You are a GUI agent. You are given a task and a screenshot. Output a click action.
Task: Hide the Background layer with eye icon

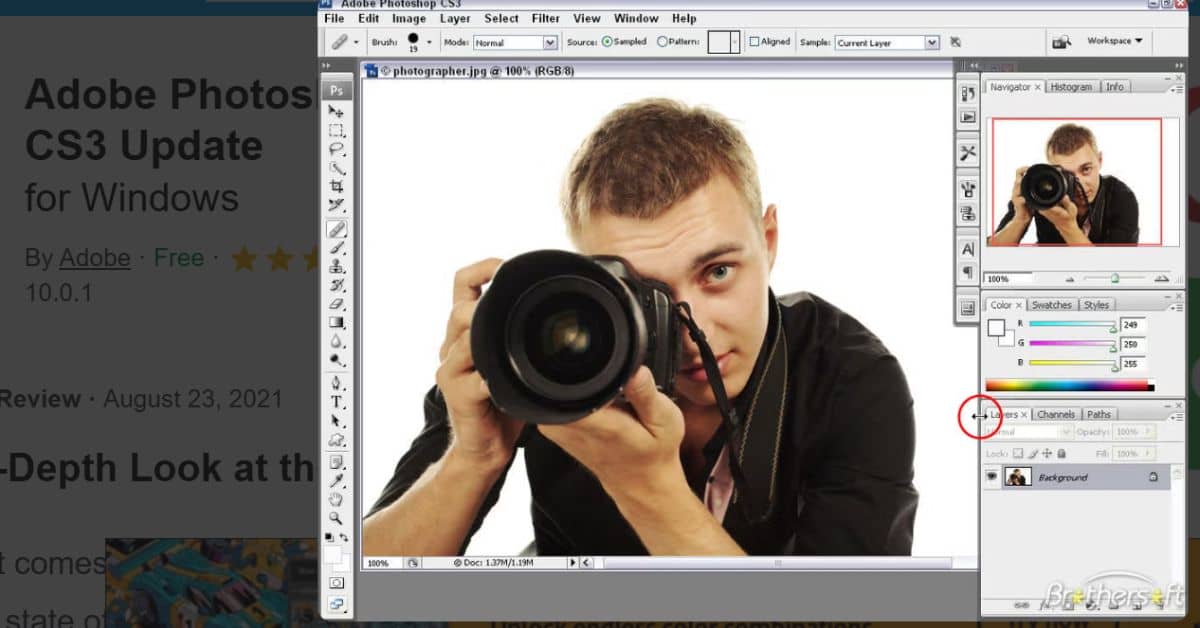click(x=992, y=477)
